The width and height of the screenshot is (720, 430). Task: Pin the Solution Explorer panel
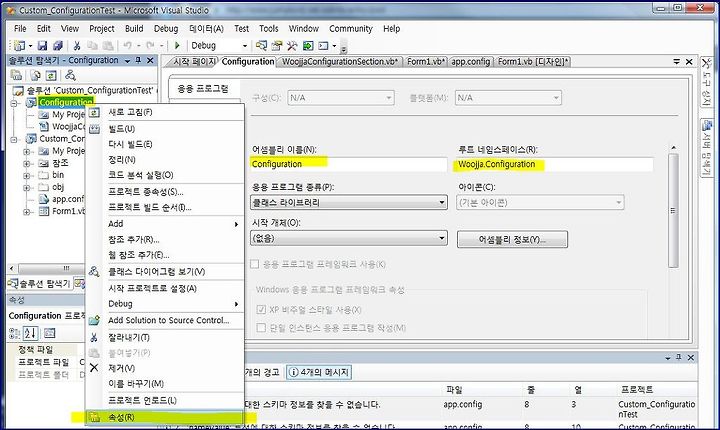coord(138,60)
